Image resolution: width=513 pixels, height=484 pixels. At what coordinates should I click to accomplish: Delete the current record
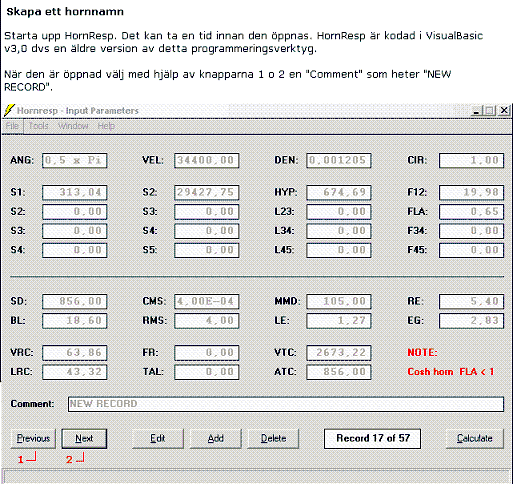(273, 438)
